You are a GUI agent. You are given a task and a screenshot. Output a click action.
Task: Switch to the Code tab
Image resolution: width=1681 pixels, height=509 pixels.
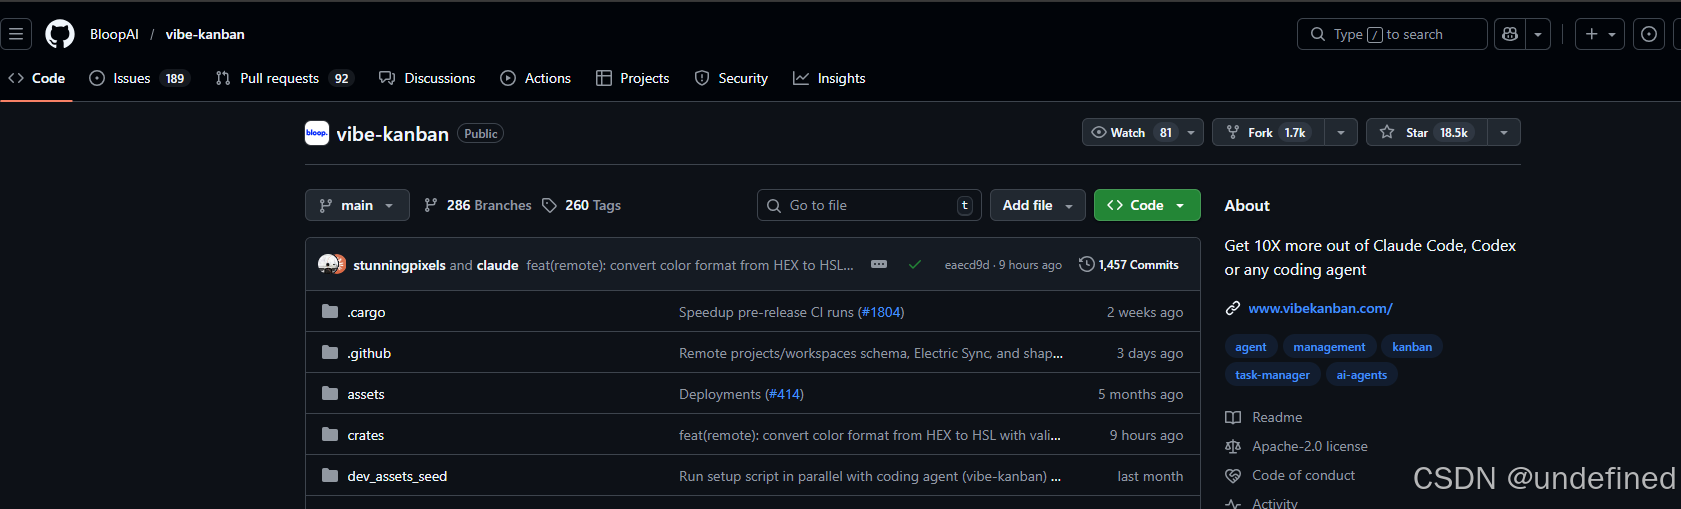[x=37, y=78]
